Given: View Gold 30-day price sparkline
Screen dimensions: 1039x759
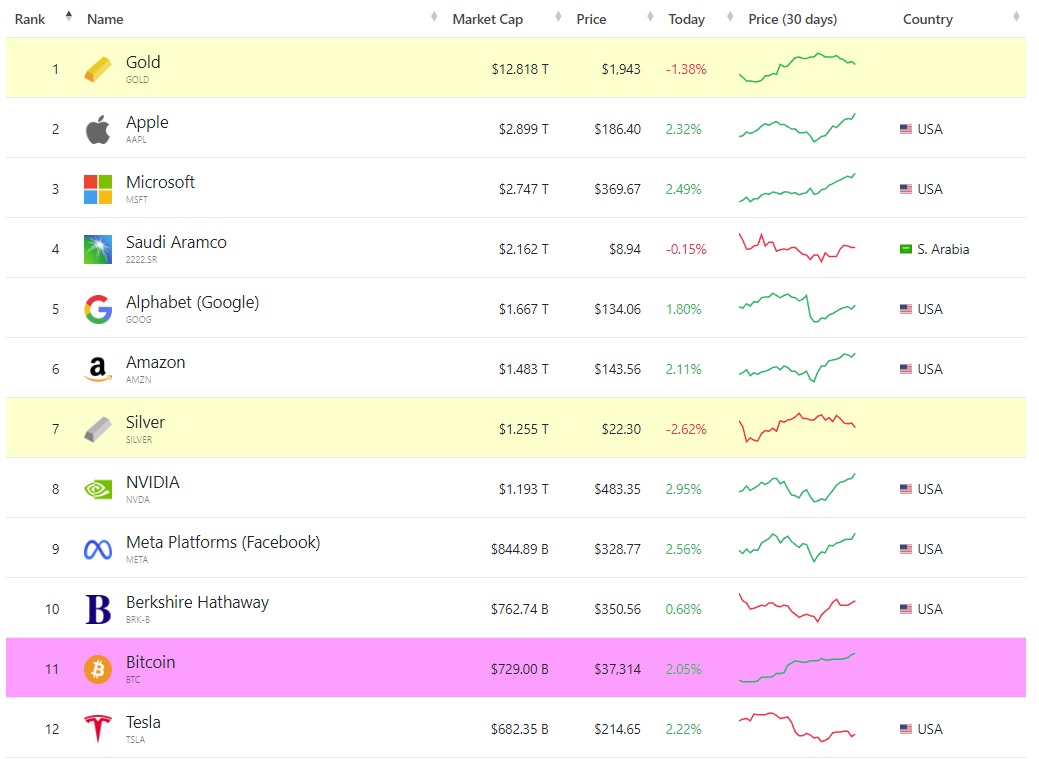Looking at the screenshot, I should click(797, 68).
